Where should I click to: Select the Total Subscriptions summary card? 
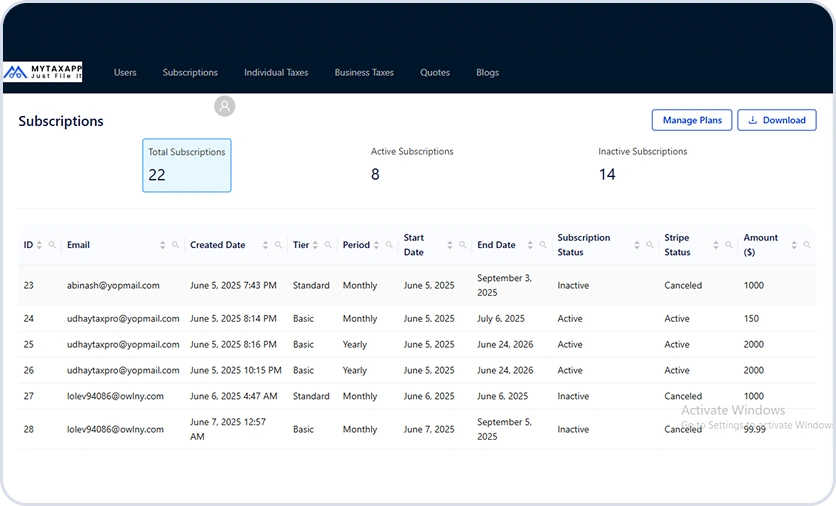click(x=187, y=165)
